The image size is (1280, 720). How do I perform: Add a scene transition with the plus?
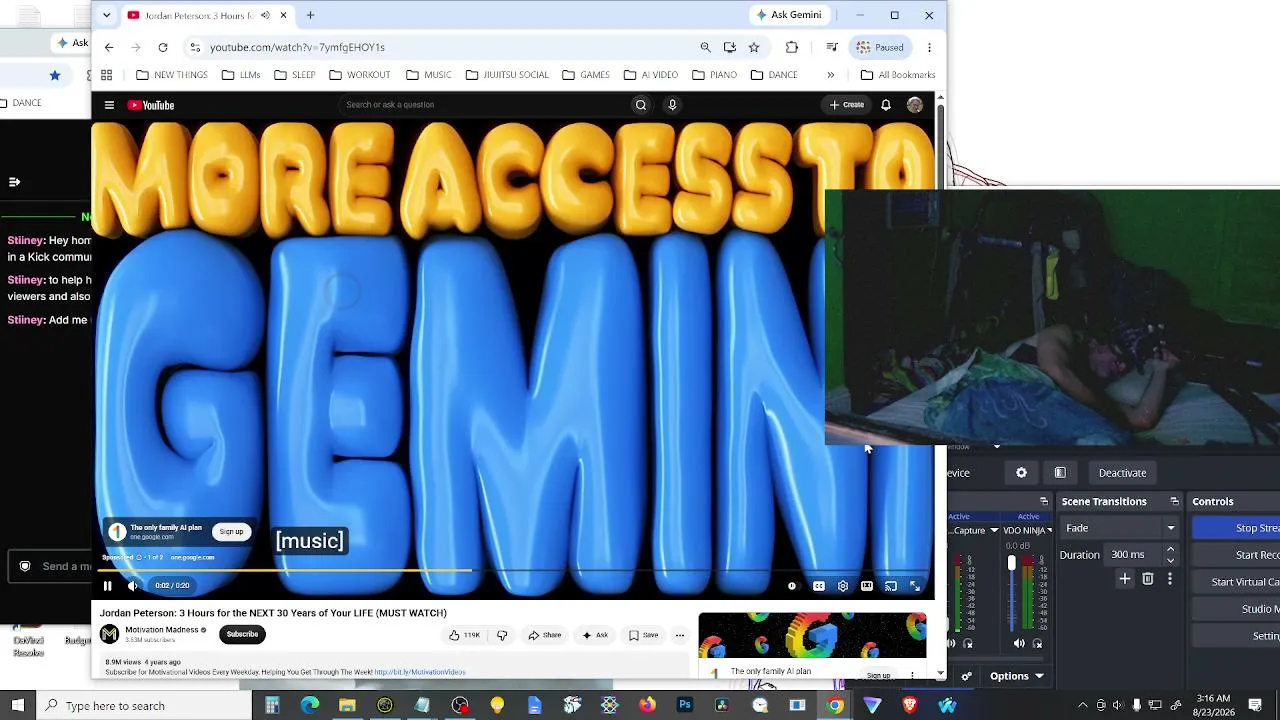point(1125,579)
